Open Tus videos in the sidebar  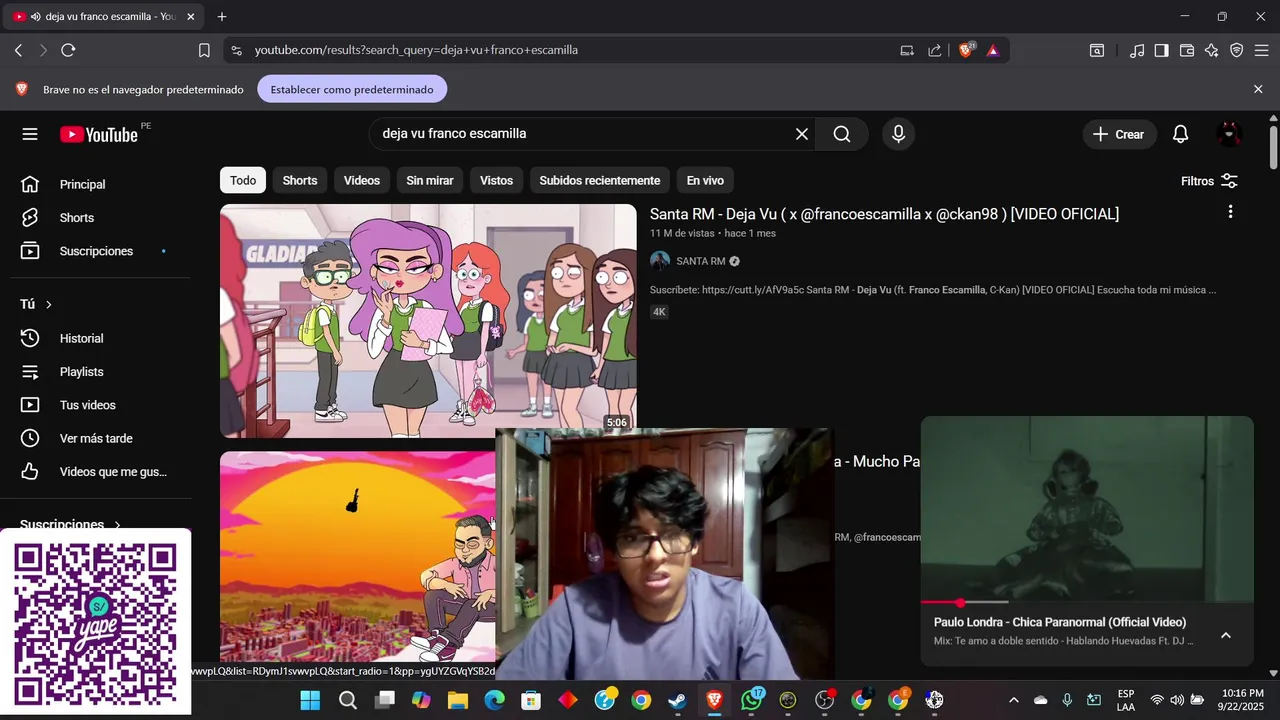tap(96, 405)
